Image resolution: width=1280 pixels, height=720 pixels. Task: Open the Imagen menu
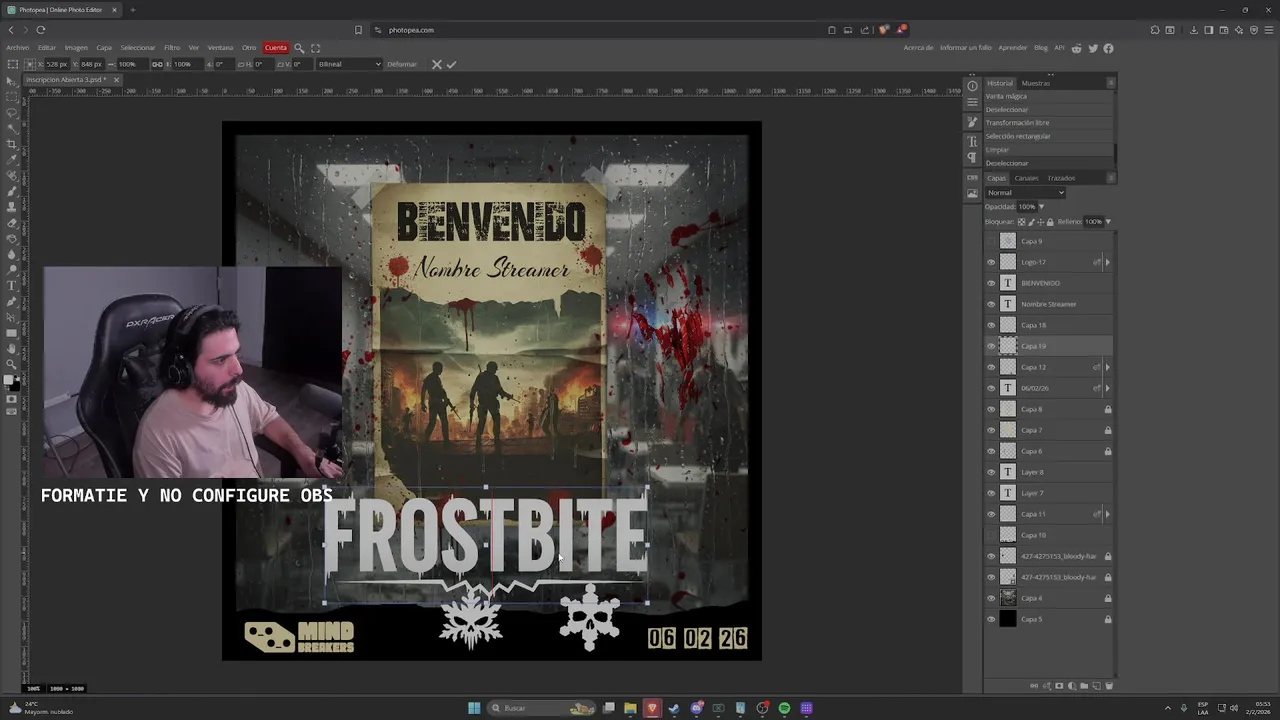pos(76,48)
